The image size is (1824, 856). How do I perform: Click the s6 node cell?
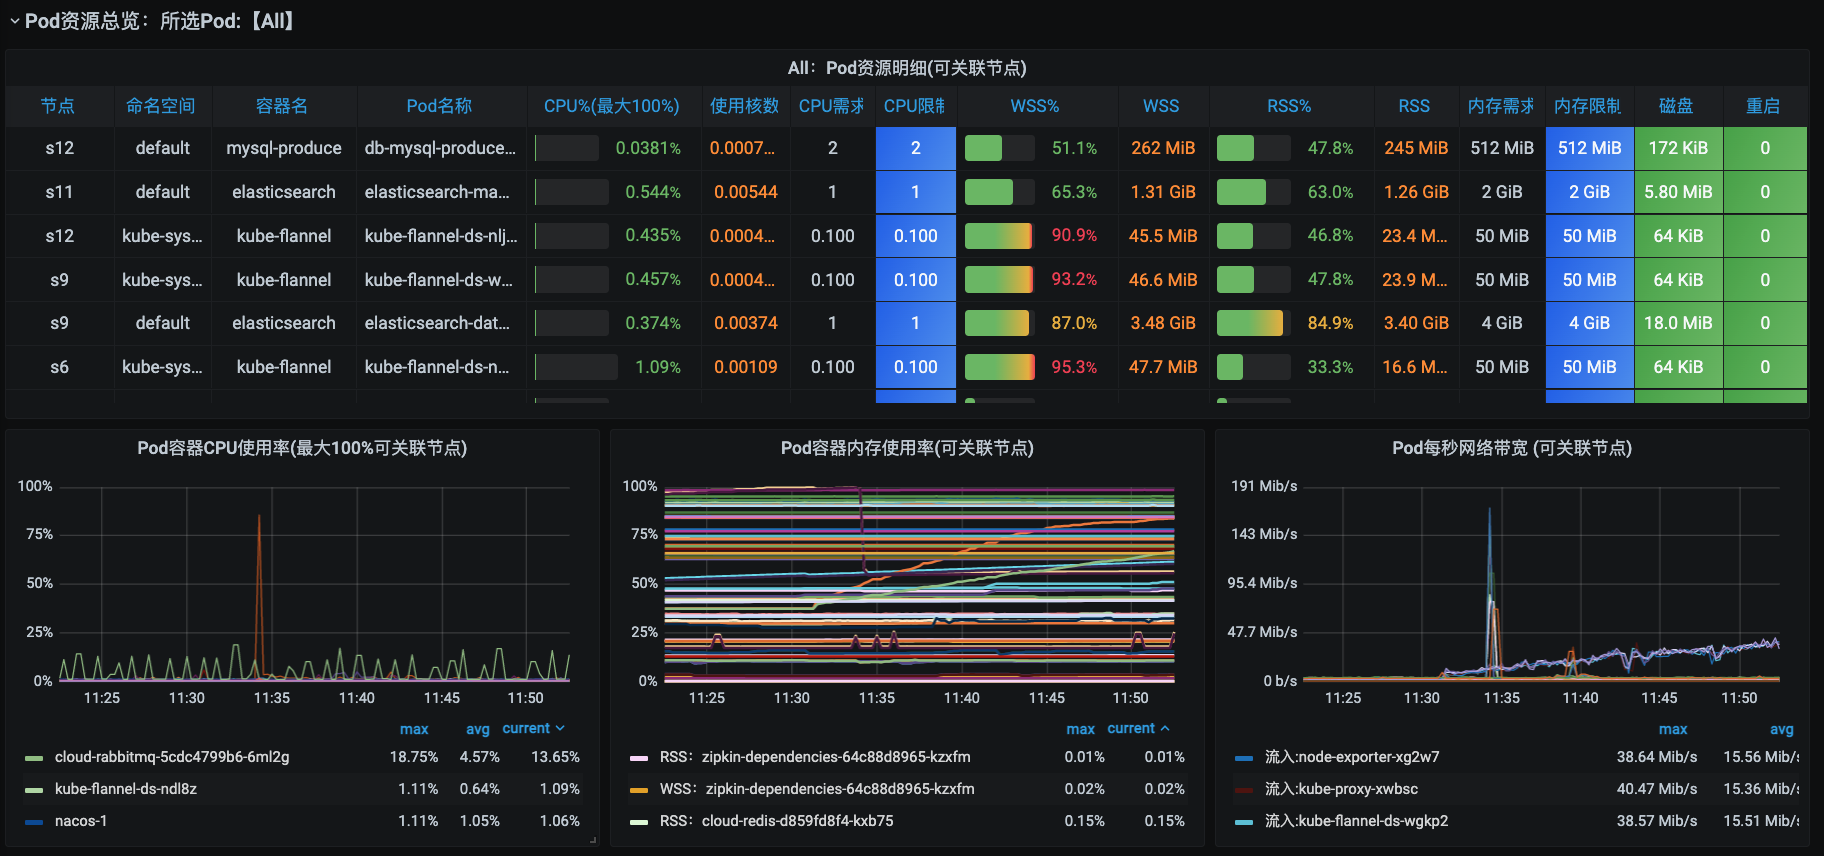click(x=59, y=367)
